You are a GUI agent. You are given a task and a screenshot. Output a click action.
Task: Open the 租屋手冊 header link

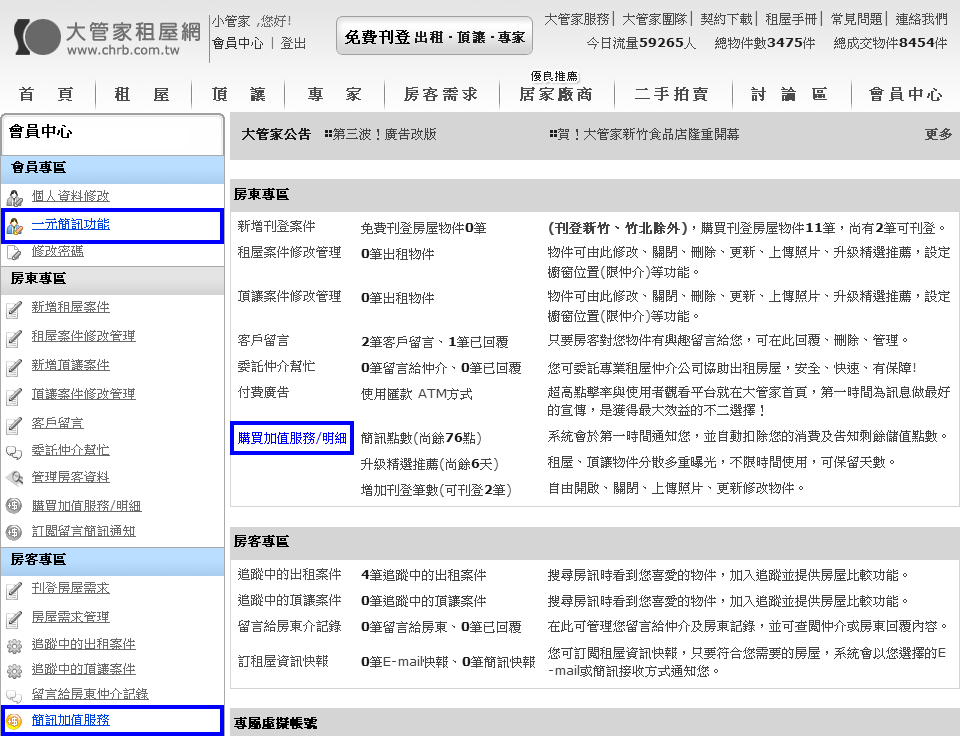coord(791,20)
